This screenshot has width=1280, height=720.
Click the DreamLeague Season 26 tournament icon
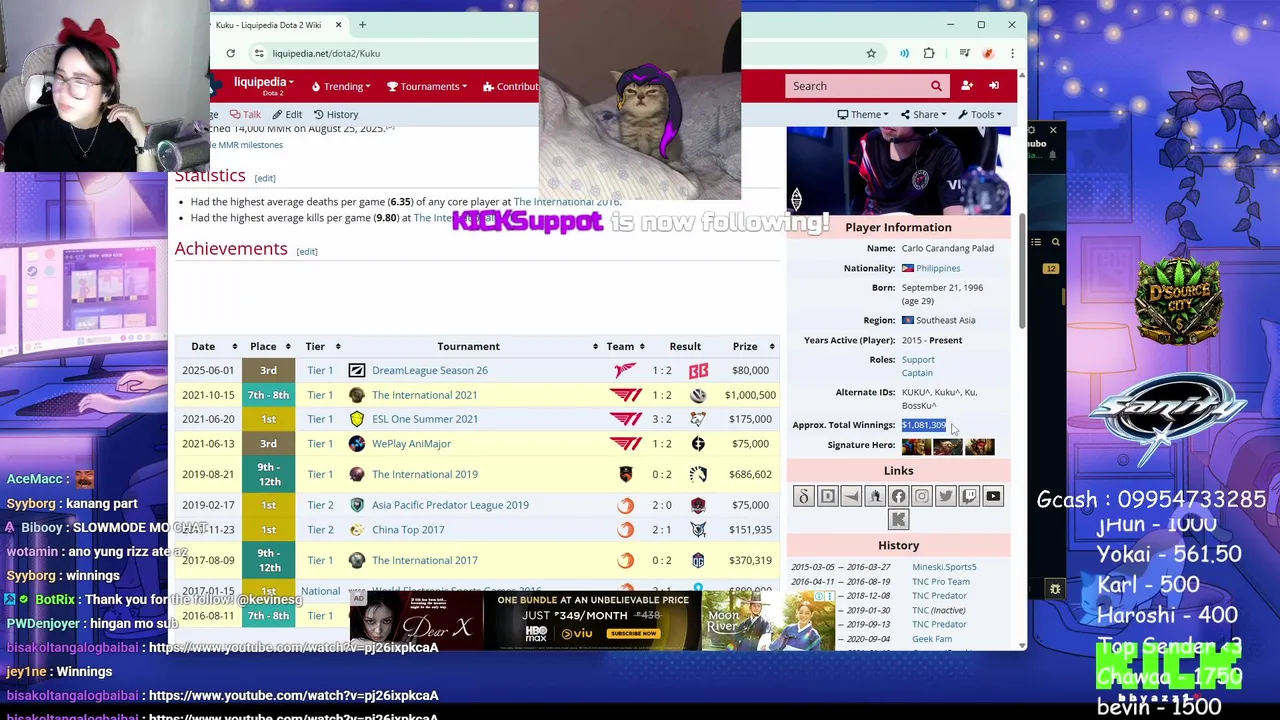(357, 370)
